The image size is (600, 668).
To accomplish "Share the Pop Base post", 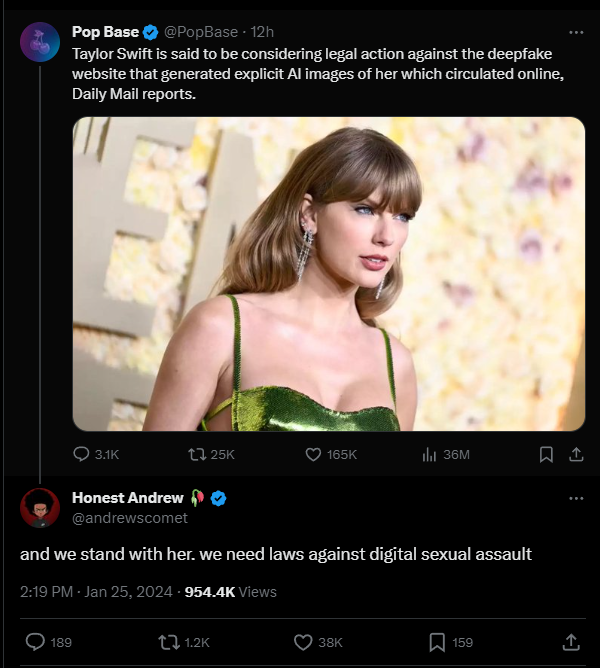I will 575,454.
